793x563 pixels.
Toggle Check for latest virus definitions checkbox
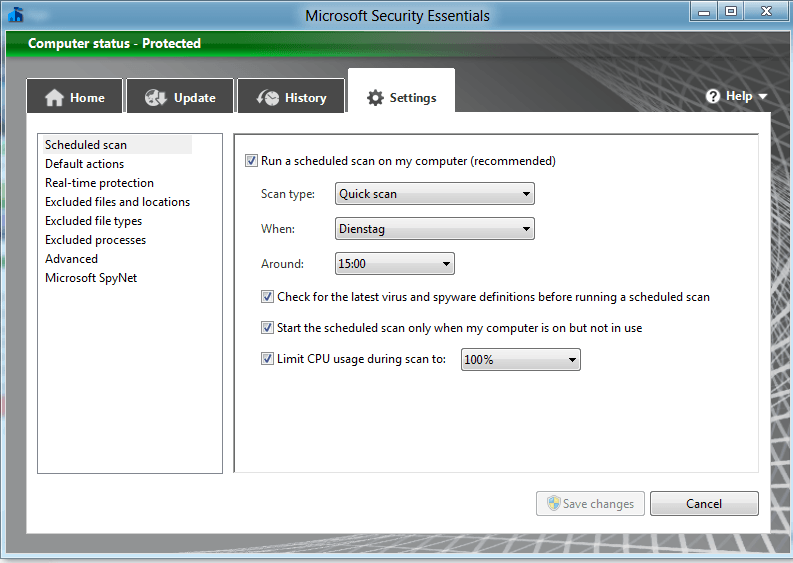click(x=267, y=297)
